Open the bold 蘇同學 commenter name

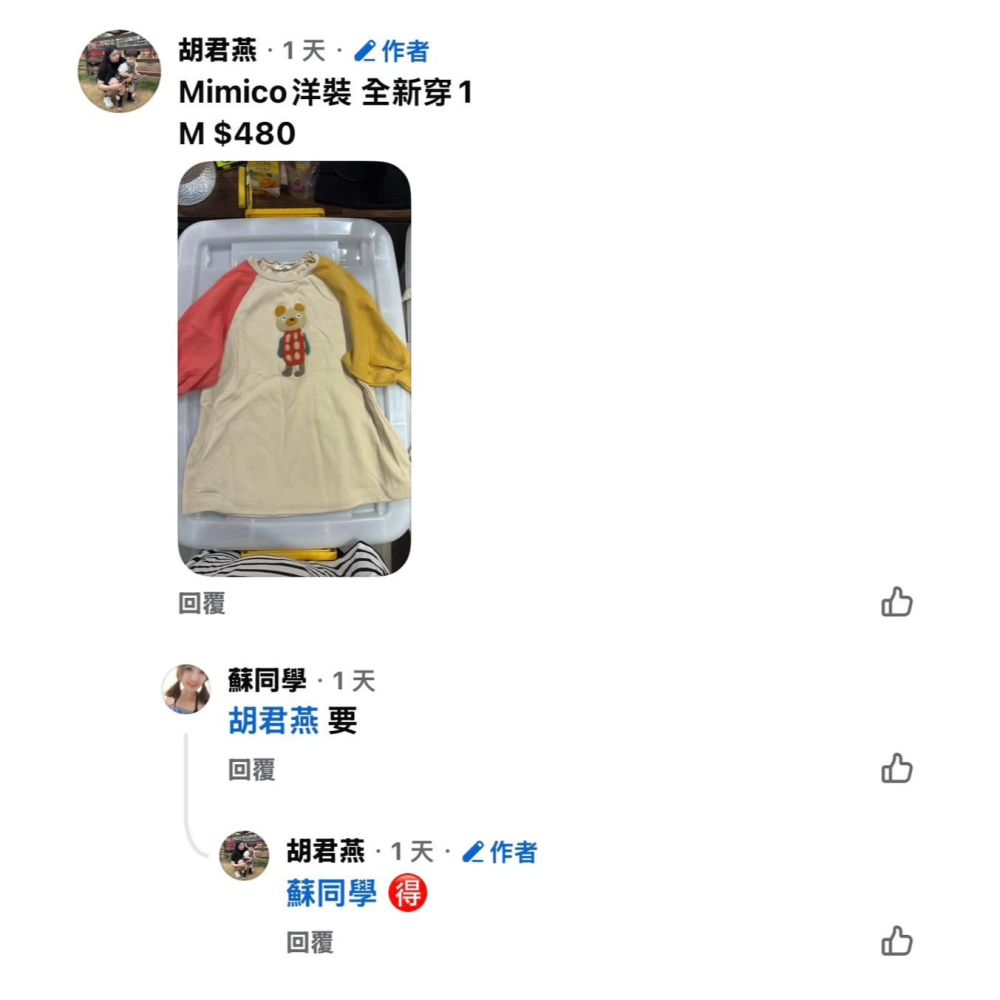267,680
